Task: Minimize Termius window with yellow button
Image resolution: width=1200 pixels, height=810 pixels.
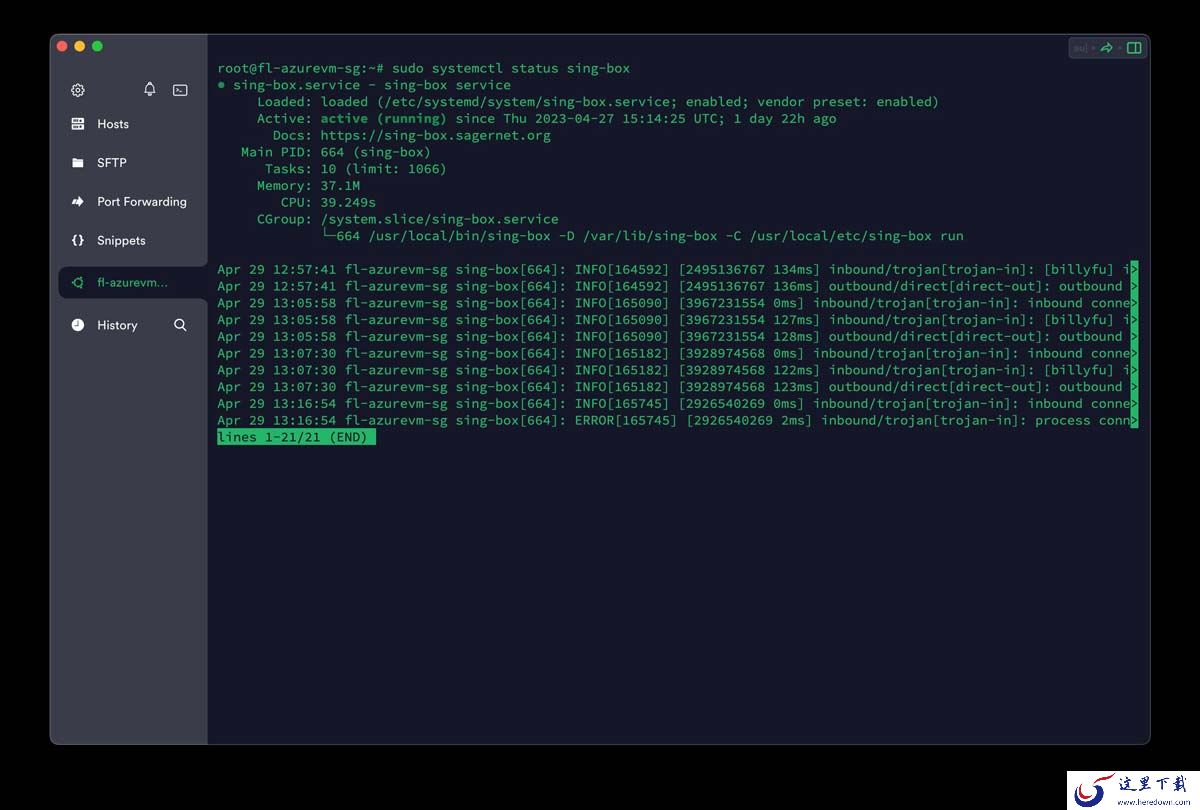Action: point(80,46)
